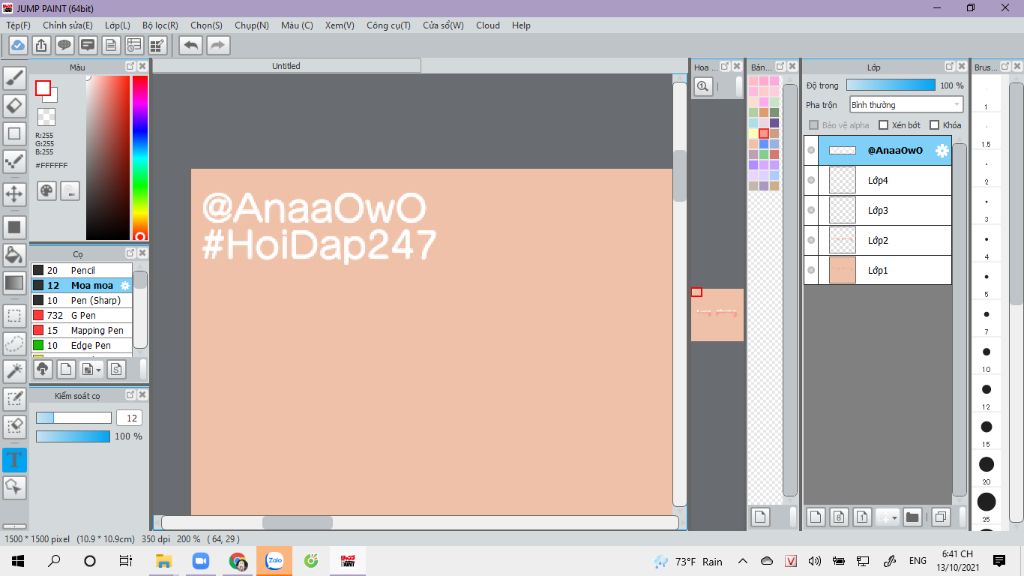Switch to the Untitled document tab
The width and height of the screenshot is (1024, 576).
pos(286,66)
